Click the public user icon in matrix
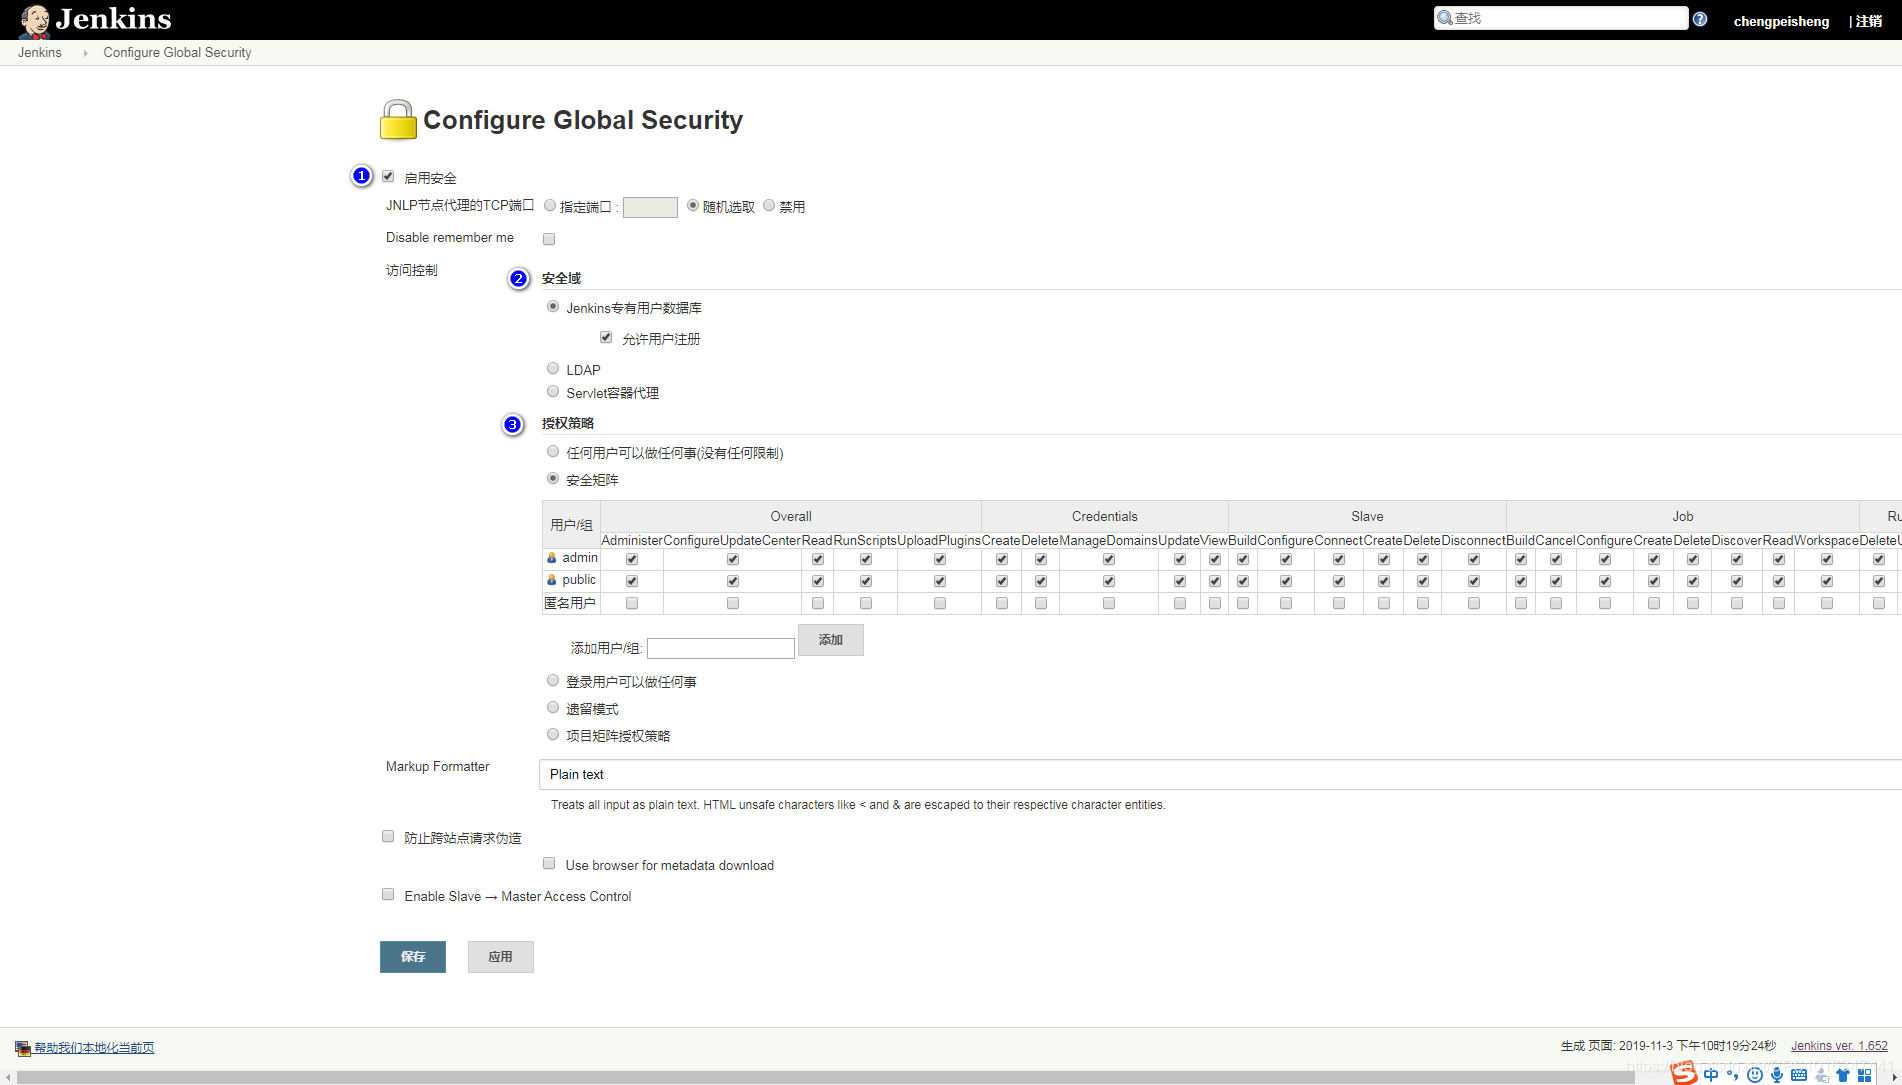The height and width of the screenshot is (1085, 1902). coord(551,580)
